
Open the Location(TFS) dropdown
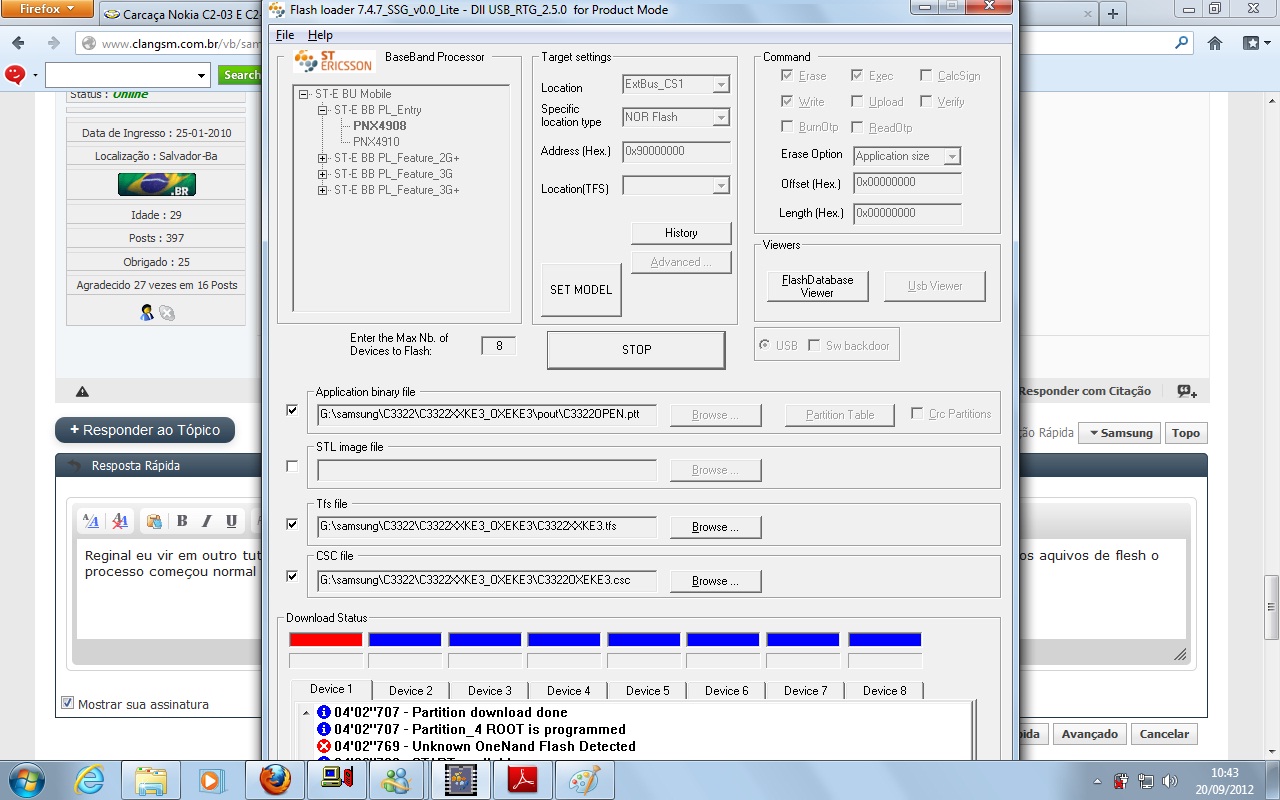(720, 186)
